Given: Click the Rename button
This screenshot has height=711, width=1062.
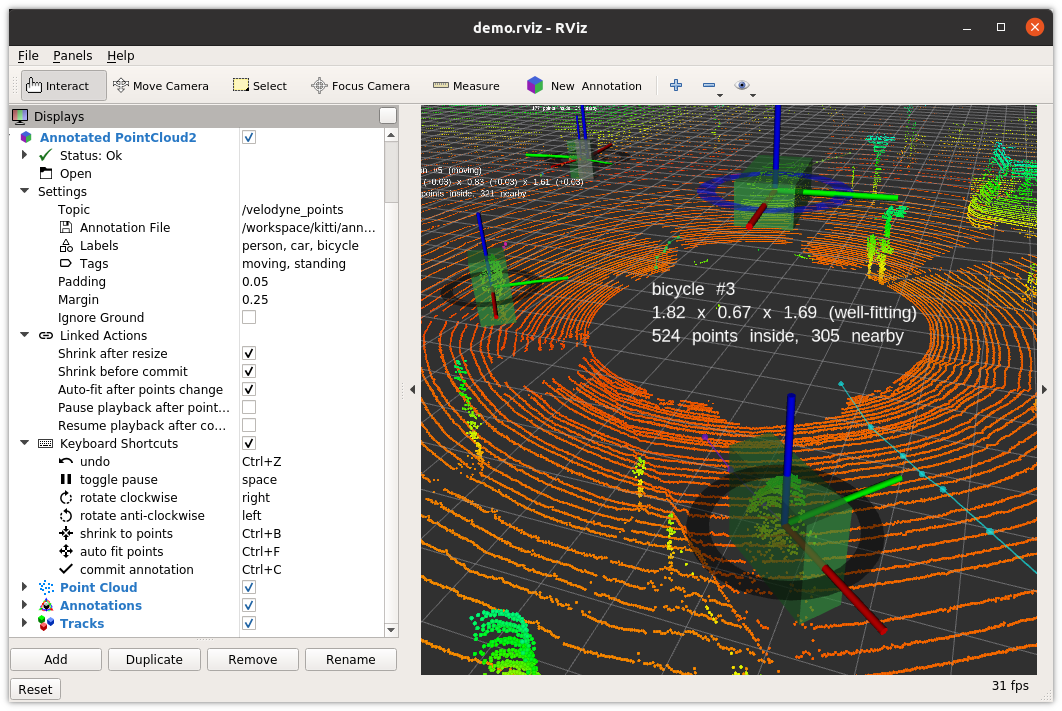Looking at the screenshot, I should pos(351,660).
